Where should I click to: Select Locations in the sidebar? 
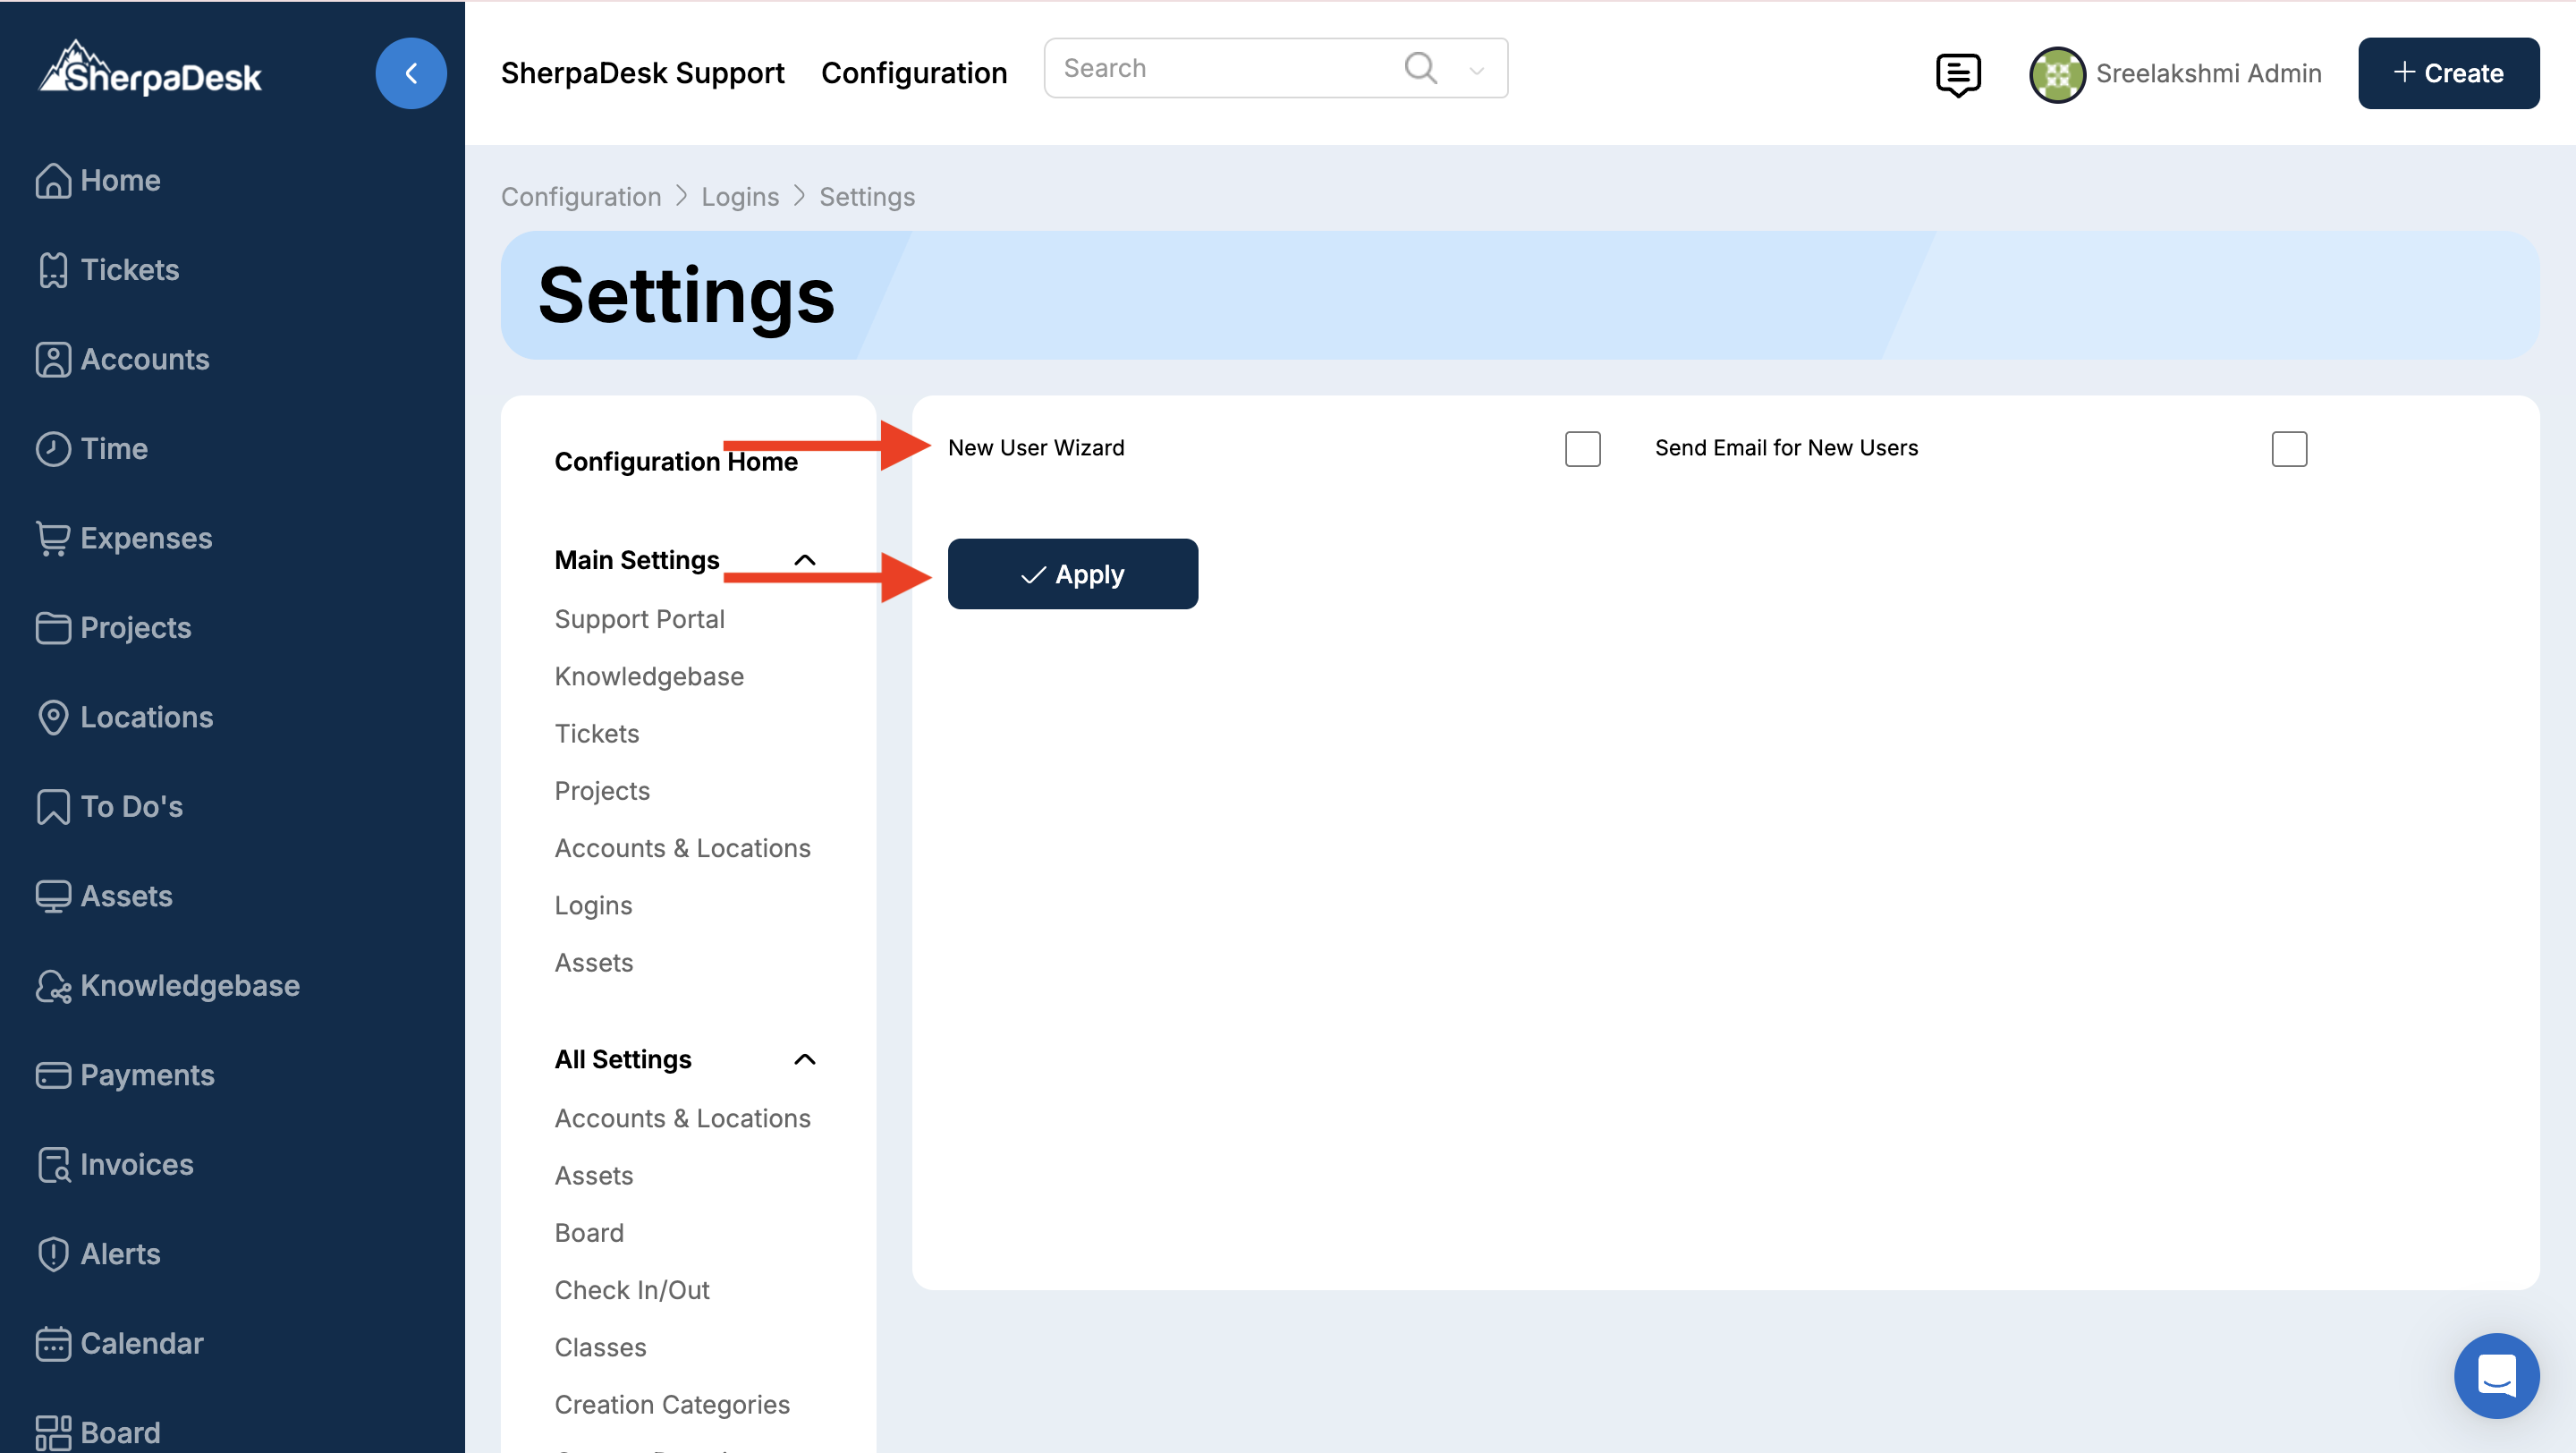[146, 718]
